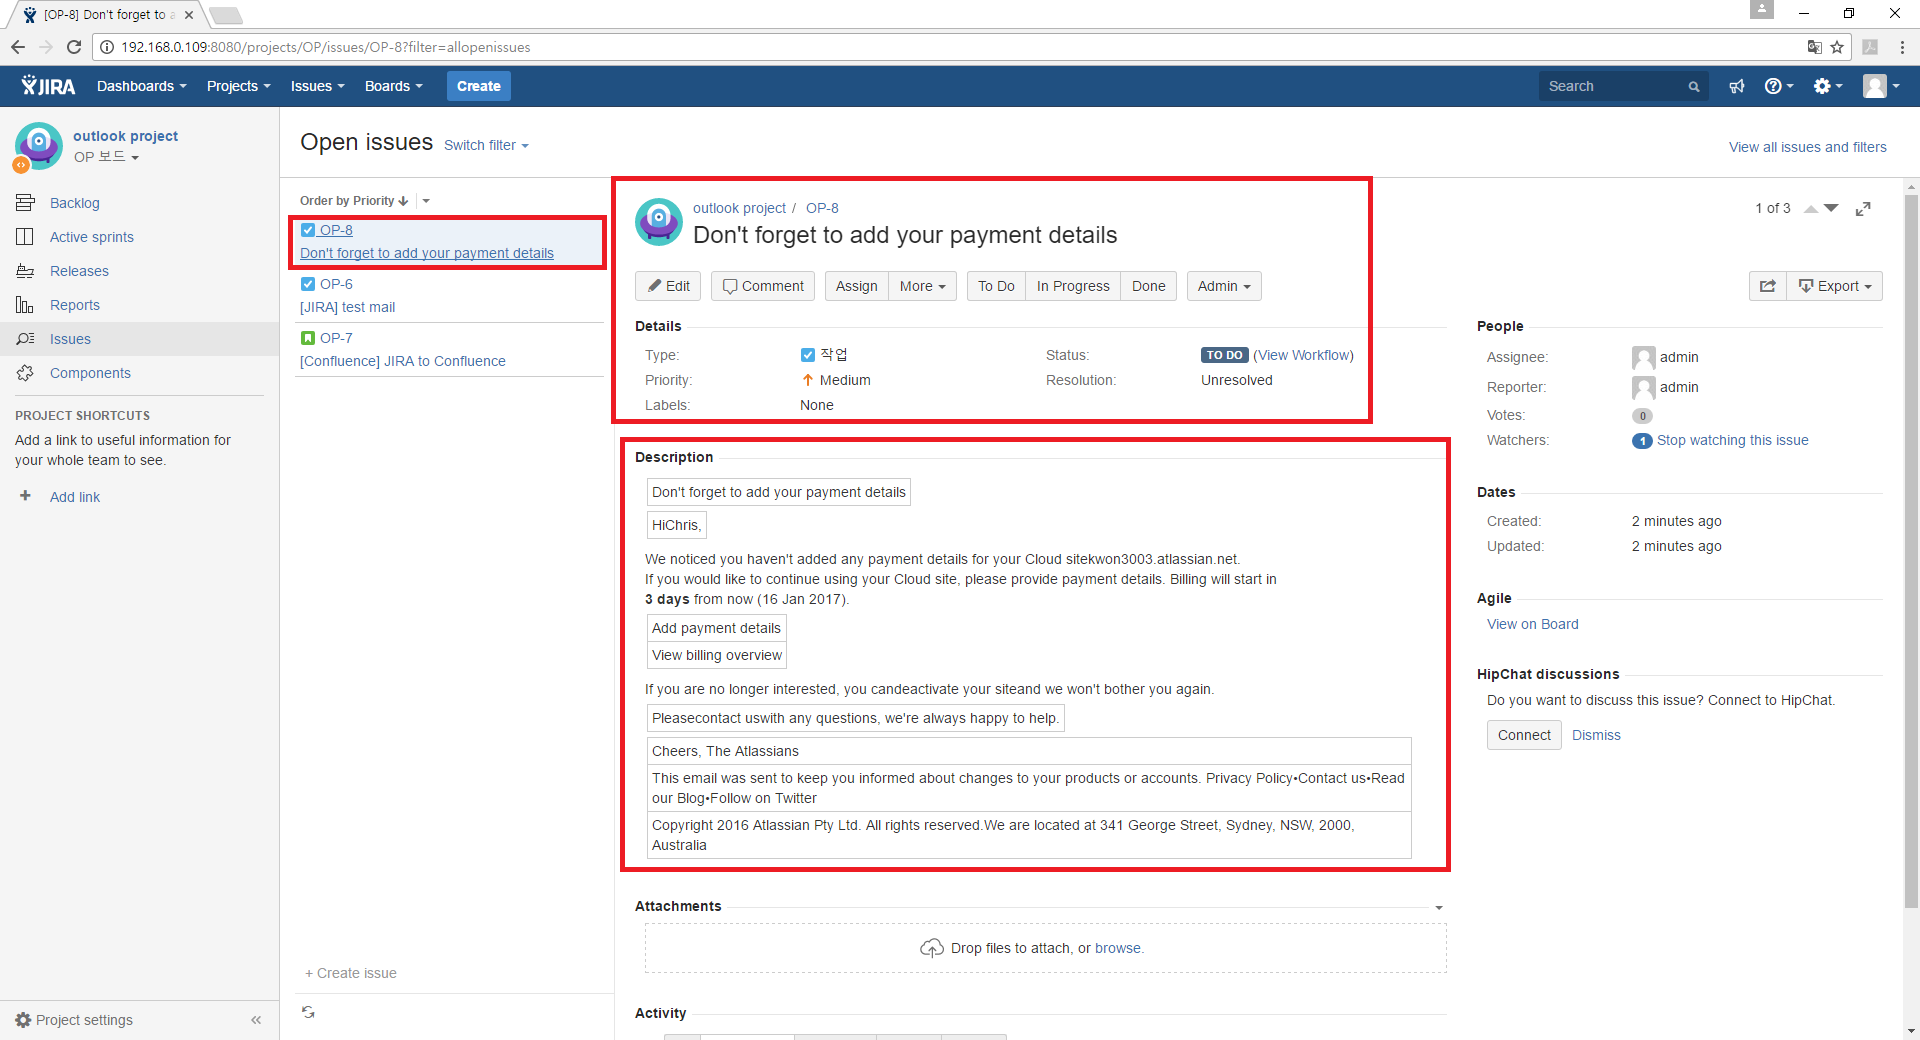Open Backlog in the sidebar
Image resolution: width=1920 pixels, height=1040 pixels.
74,203
